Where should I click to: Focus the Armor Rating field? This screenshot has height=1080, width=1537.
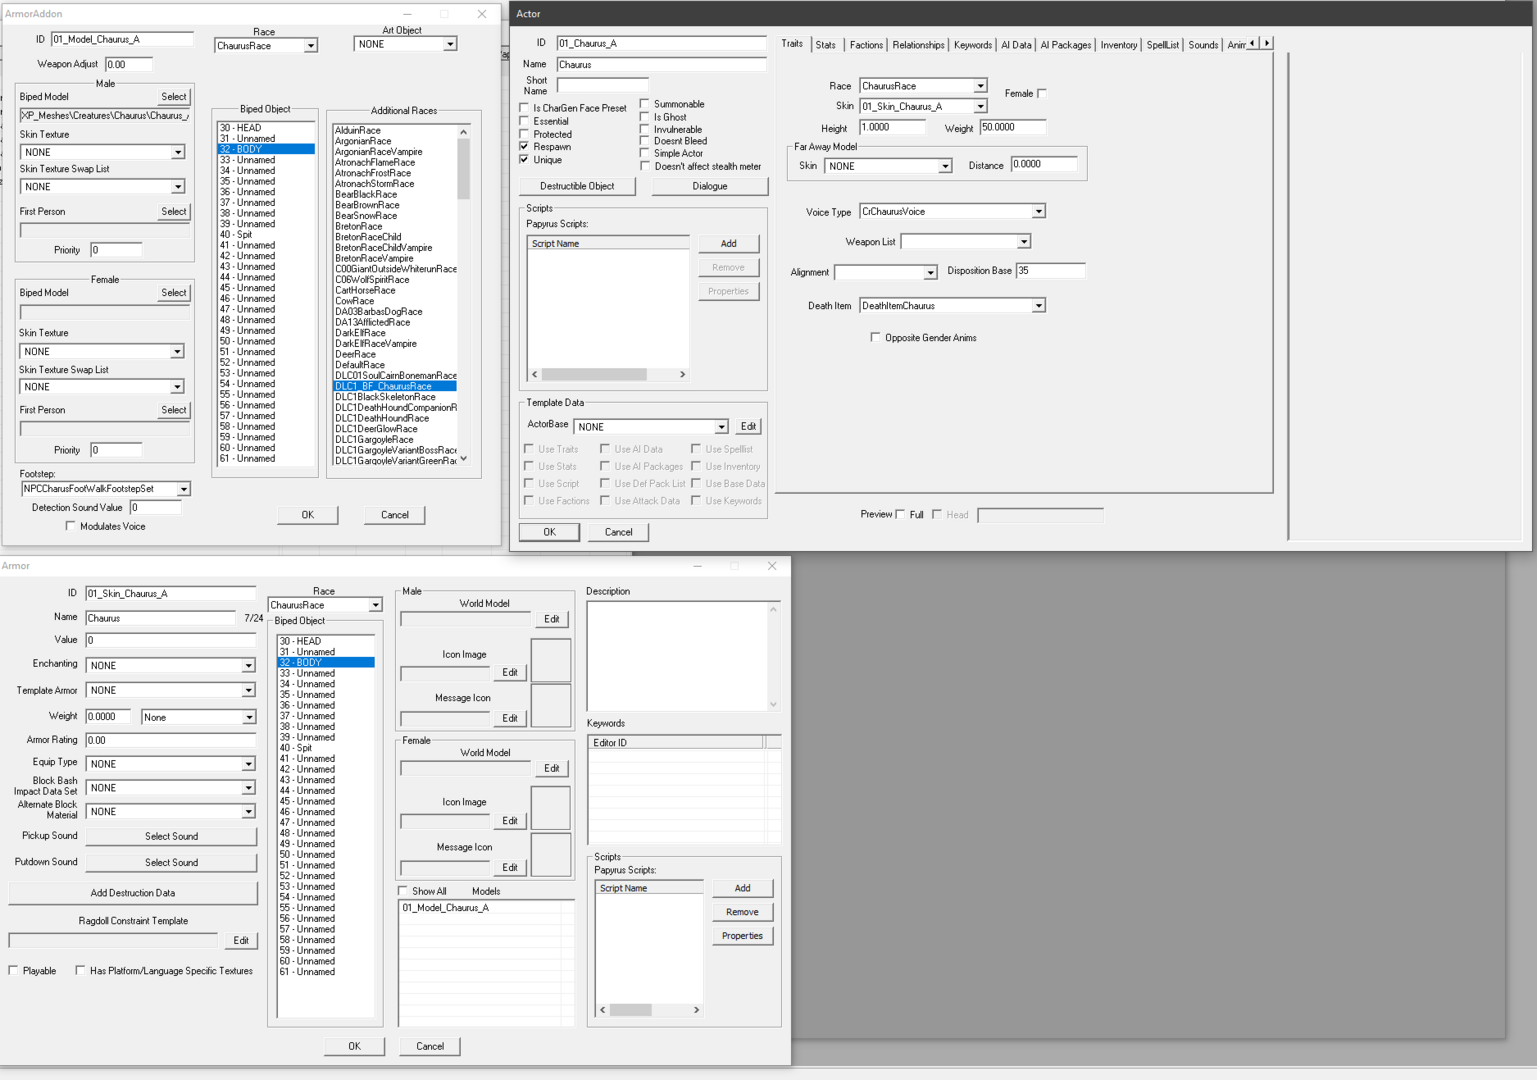point(170,741)
